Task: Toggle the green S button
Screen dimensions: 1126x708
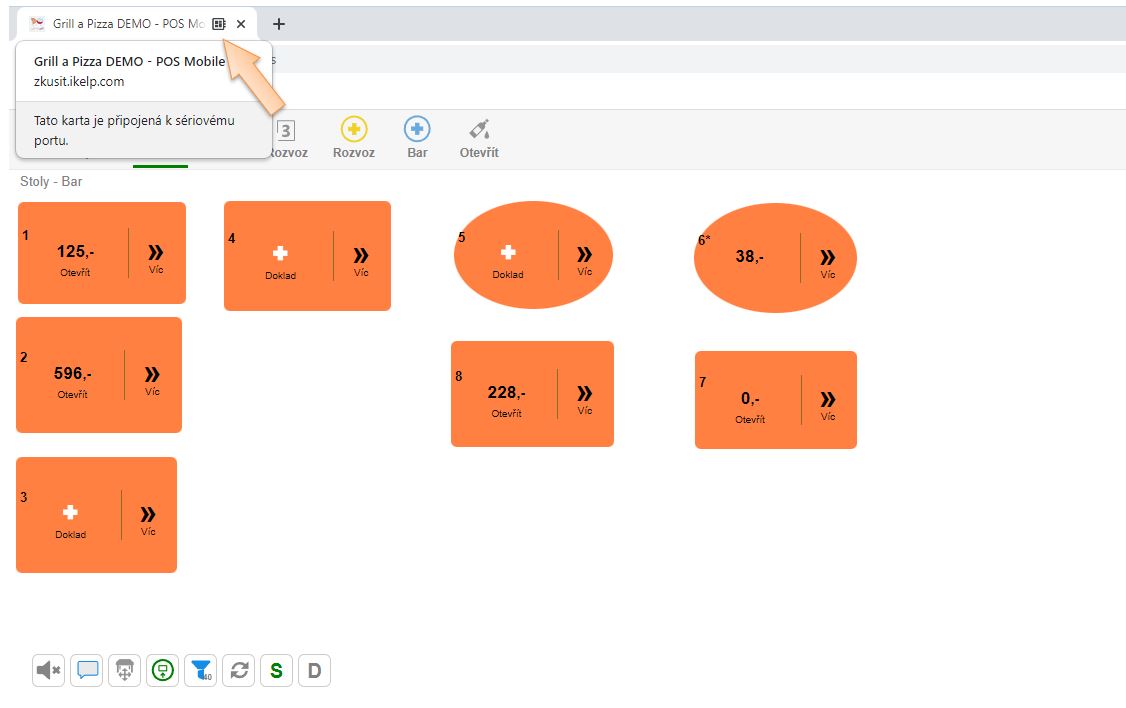Action: pyautogui.click(x=276, y=670)
